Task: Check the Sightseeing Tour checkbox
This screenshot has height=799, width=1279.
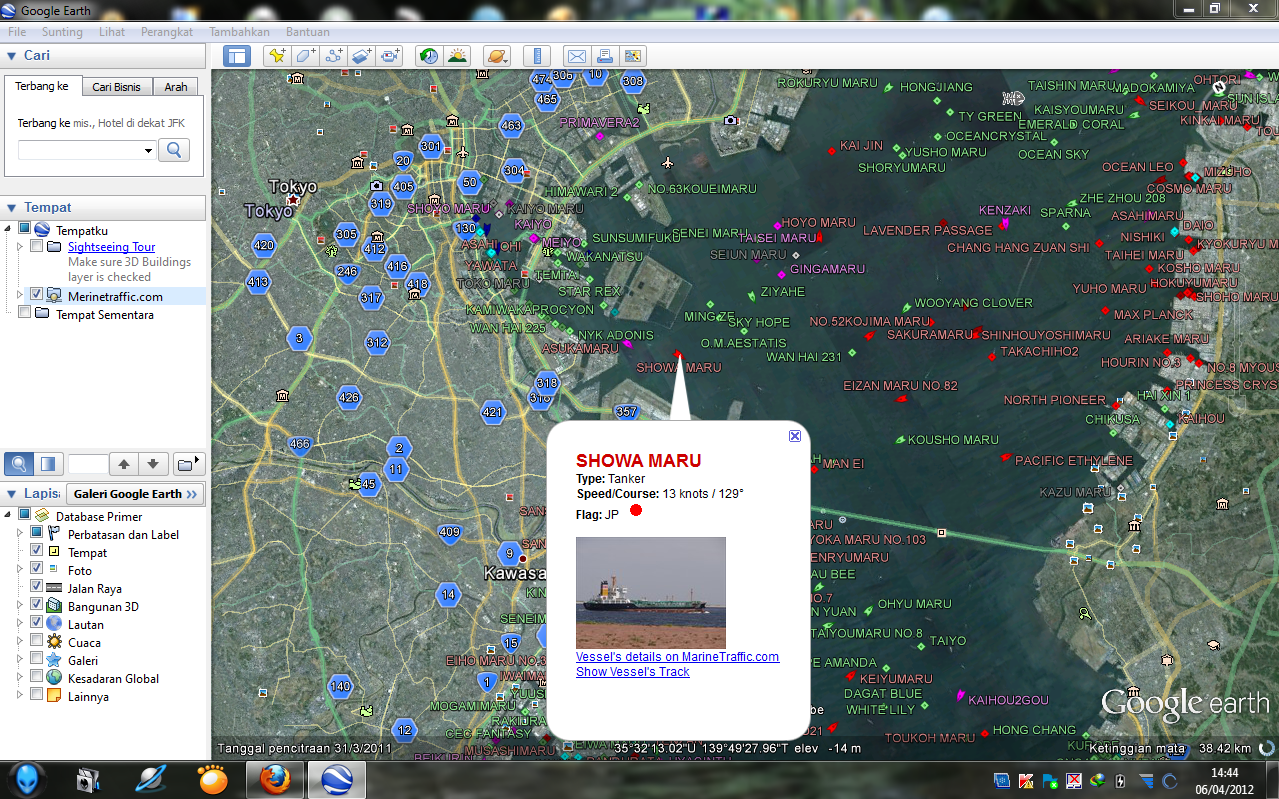Action: point(37,246)
